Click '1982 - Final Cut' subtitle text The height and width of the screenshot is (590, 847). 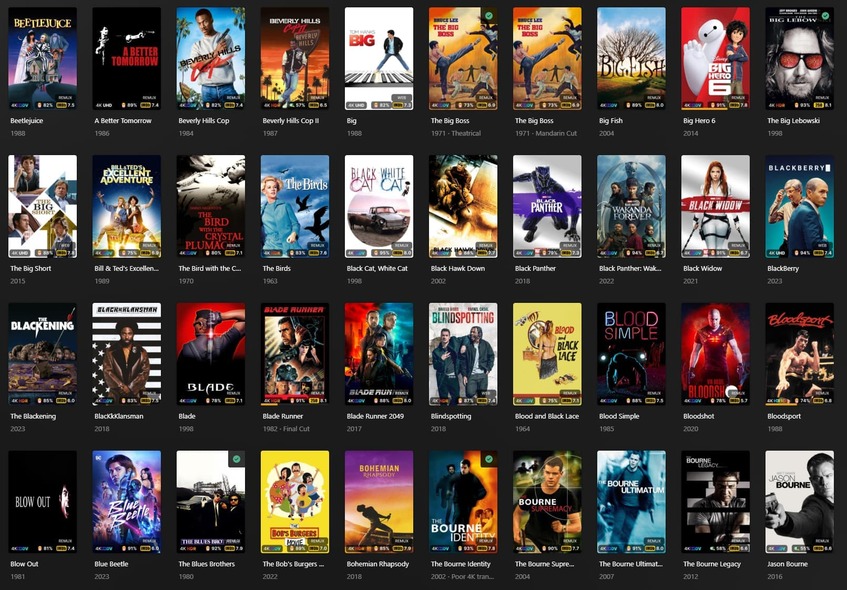coord(286,428)
